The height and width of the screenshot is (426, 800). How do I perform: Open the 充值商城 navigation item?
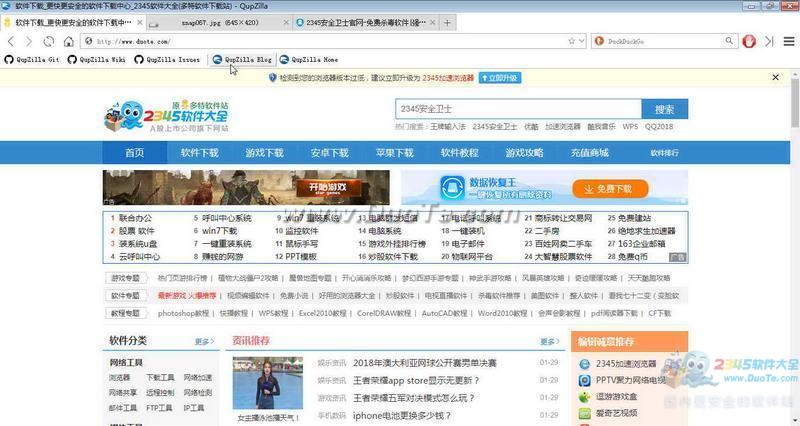click(x=589, y=153)
